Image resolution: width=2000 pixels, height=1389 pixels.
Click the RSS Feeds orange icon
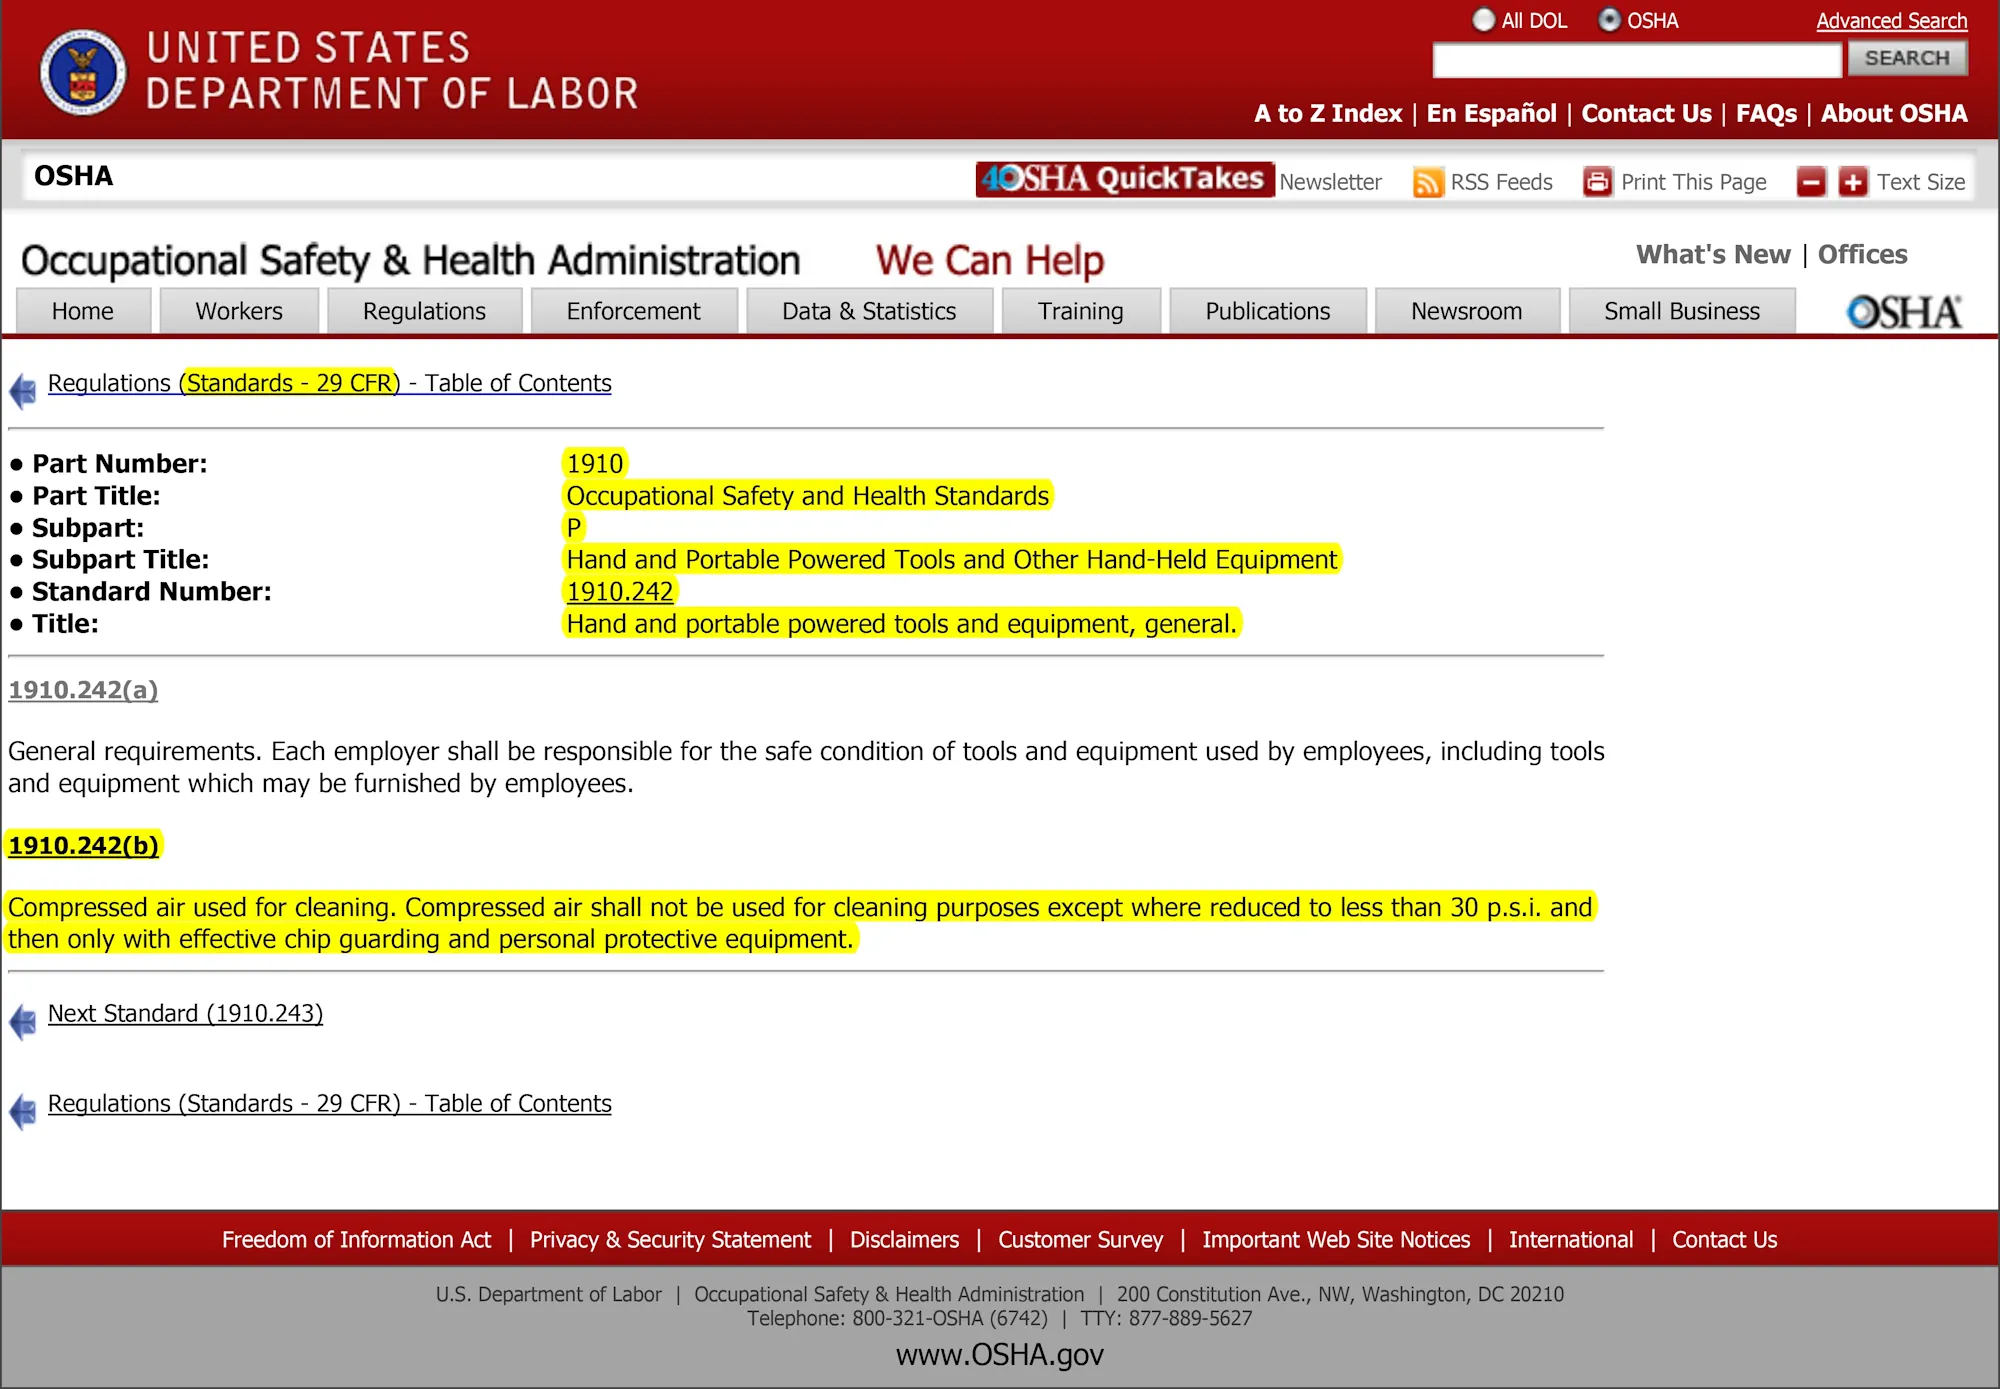click(x=1427, y=182)
